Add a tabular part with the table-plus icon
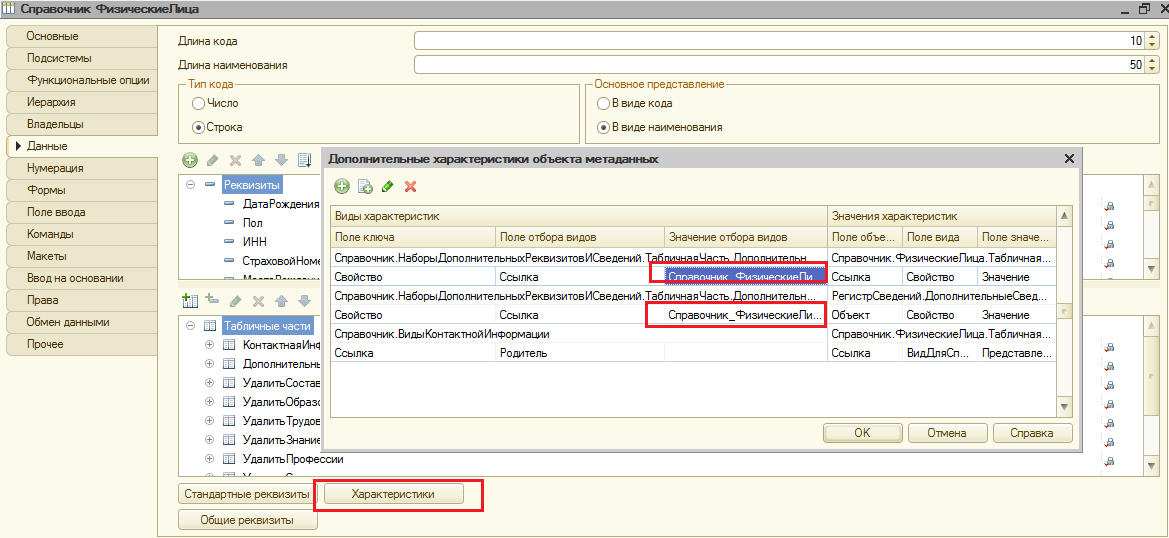 point(190,300)
